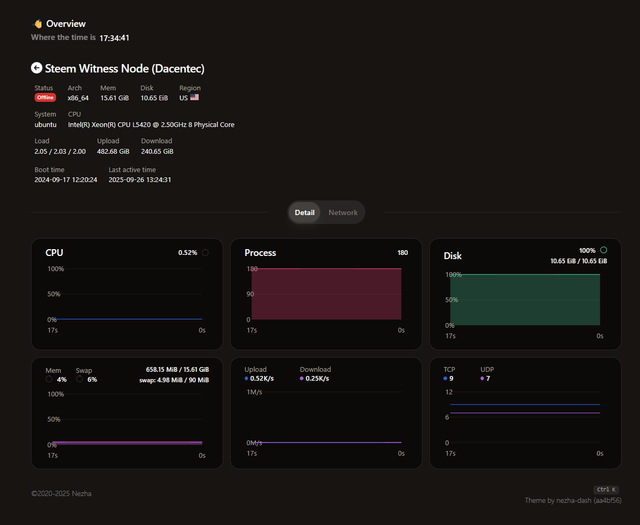This screenshot has height=525, width=640.
Task: Click the blue Upload legend dot
Action: coord(246,378)
